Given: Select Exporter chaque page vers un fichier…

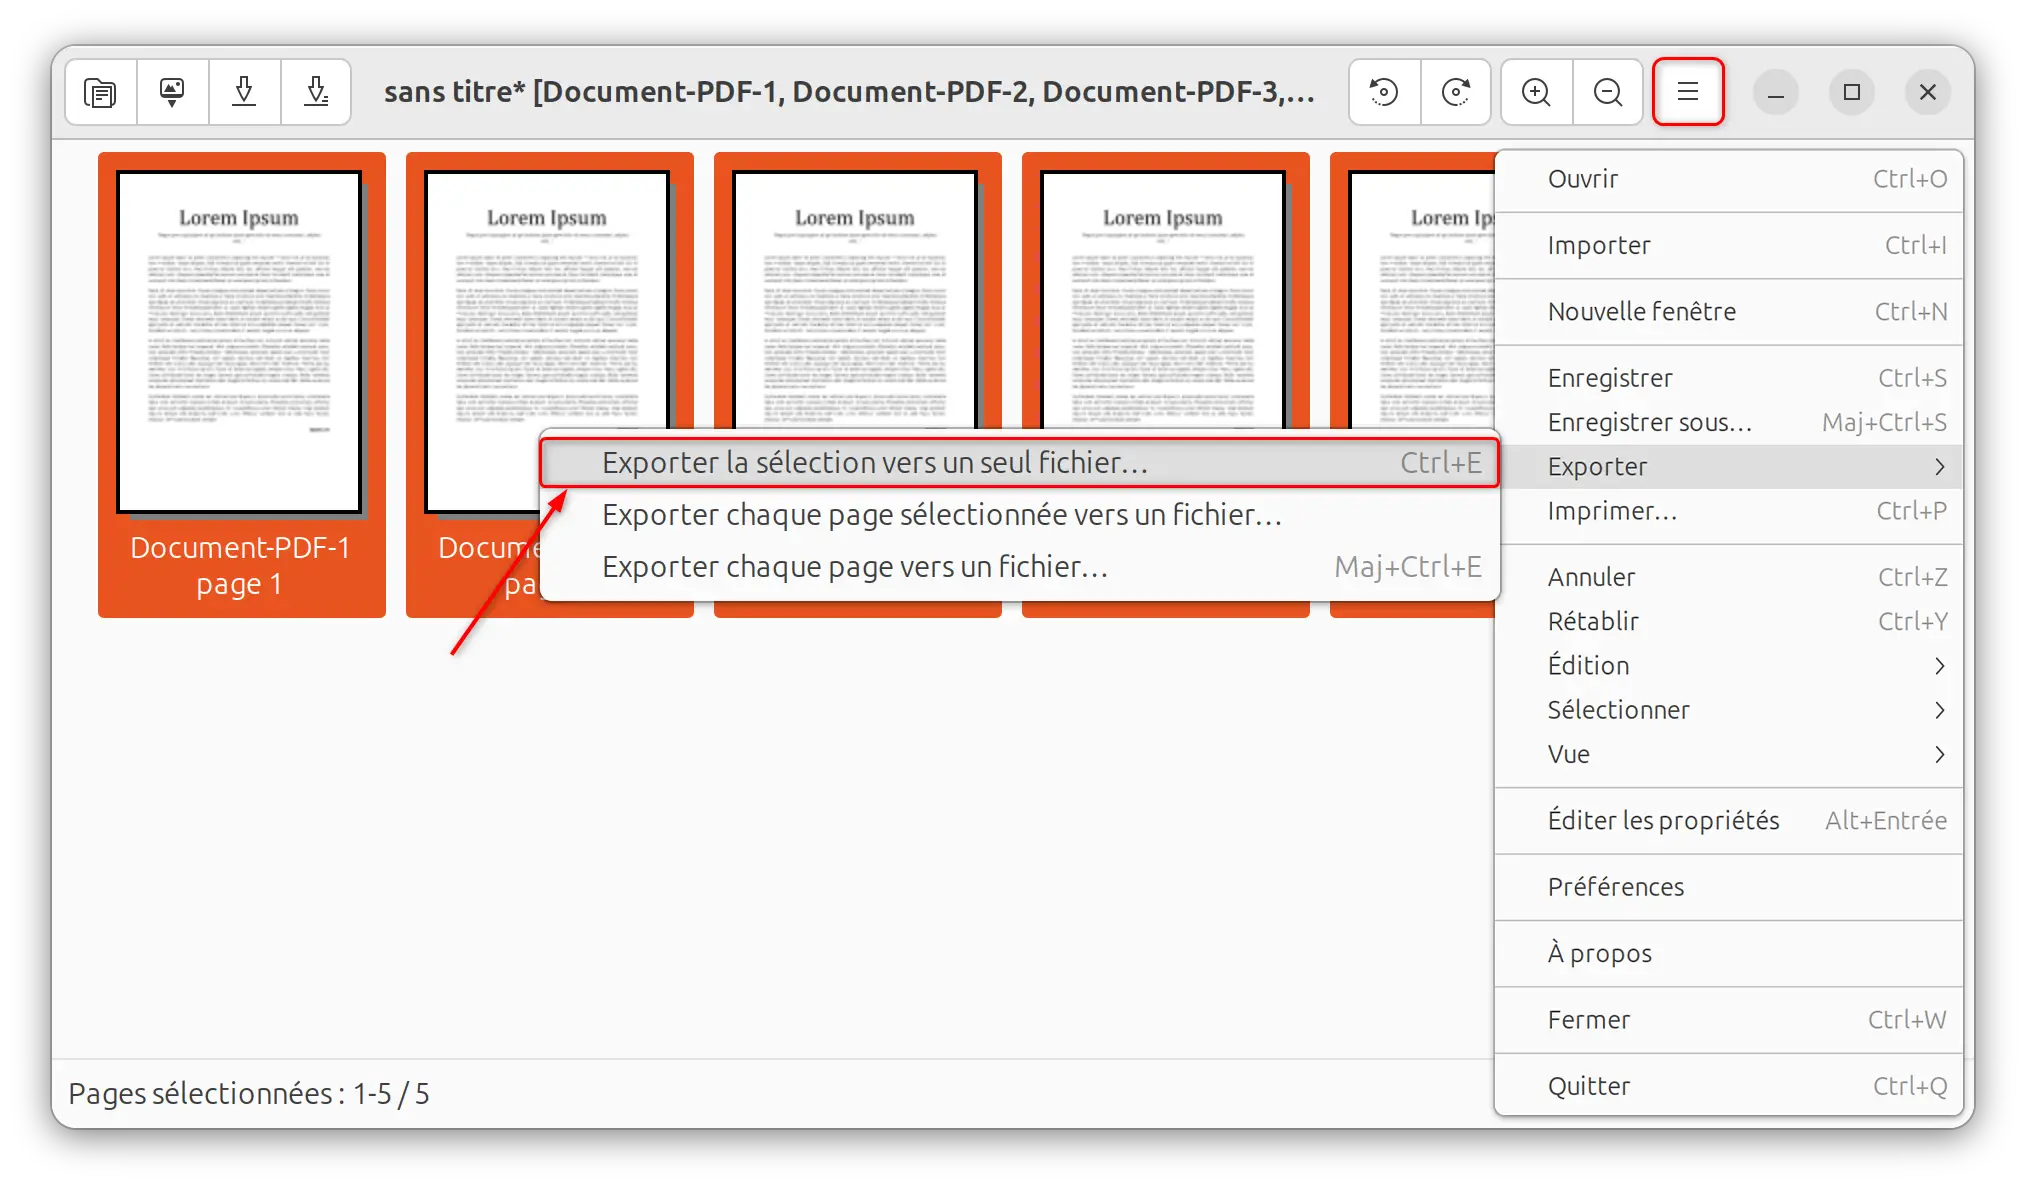Looking at the screenshot, I should click(1020, 566).
